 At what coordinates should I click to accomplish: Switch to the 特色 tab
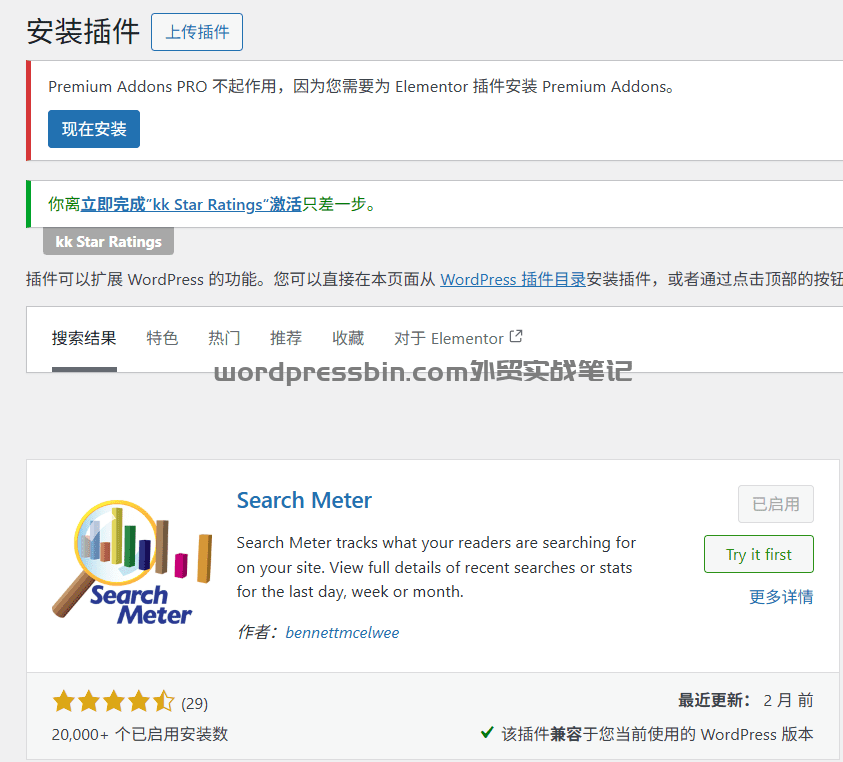point(162,337)
